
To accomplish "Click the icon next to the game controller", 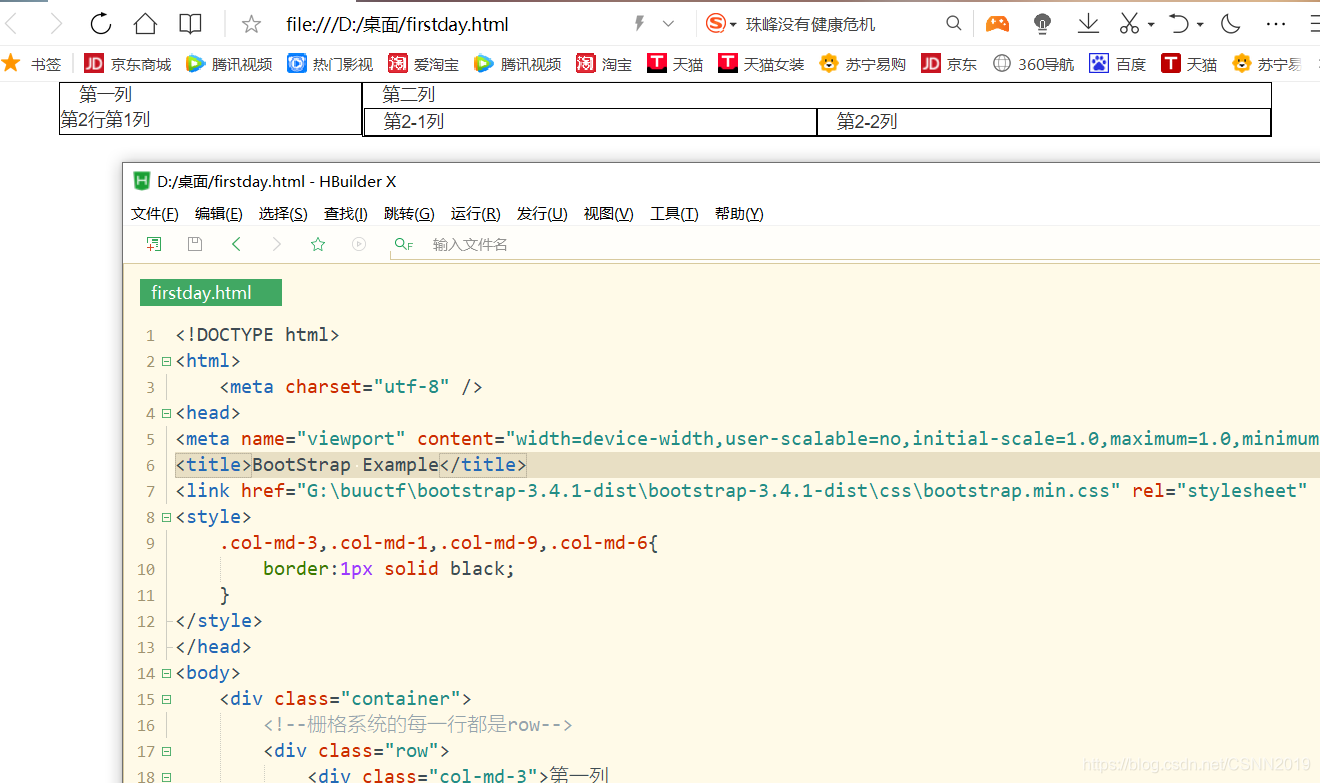I will click(x=1042, y=24).
